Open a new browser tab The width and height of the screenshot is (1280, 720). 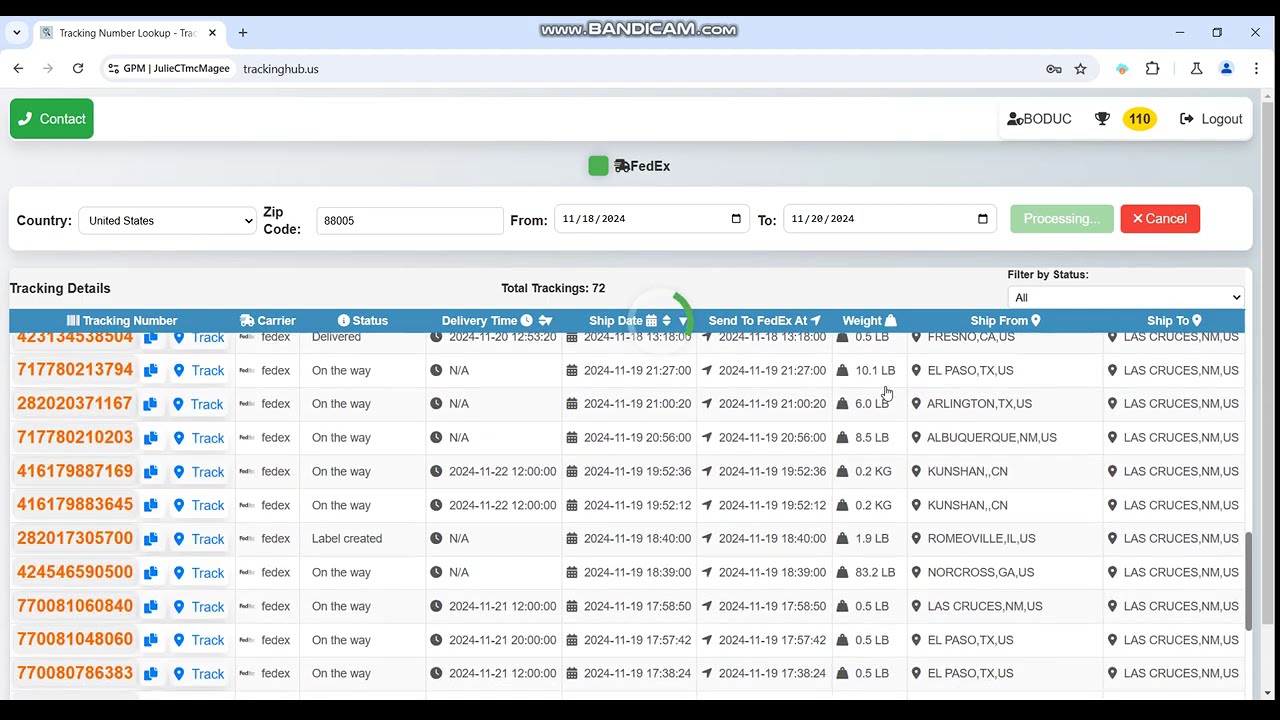[242, 33]
